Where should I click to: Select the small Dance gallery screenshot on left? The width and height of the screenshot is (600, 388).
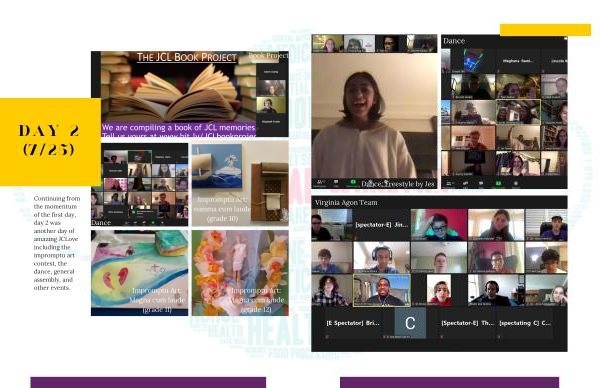(x=140, y=184)
